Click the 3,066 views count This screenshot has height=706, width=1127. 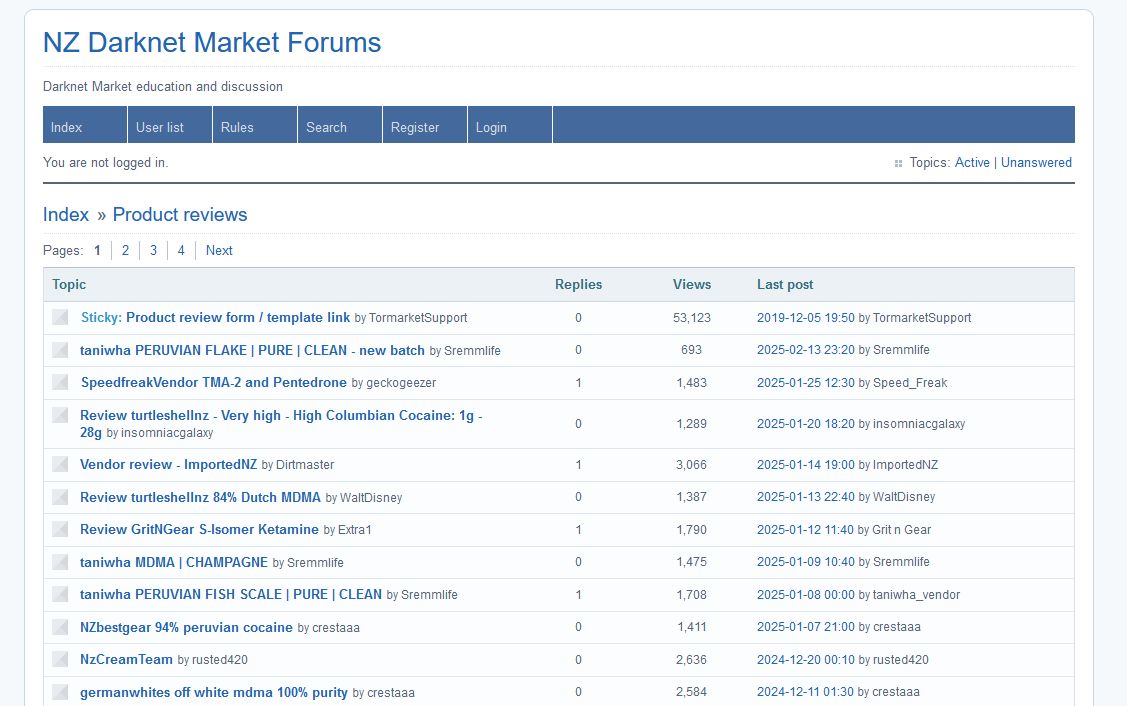point(691,464)
